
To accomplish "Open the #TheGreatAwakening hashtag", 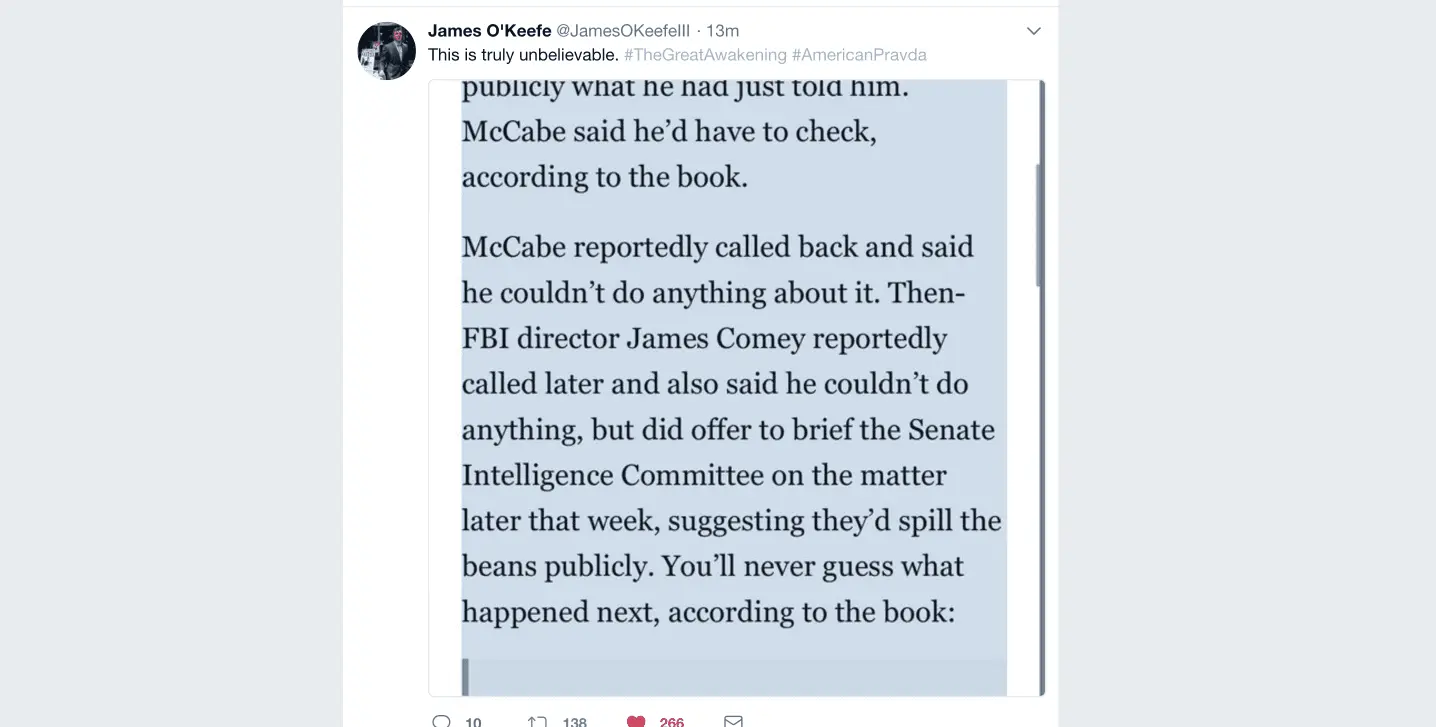I will (704, 55).
